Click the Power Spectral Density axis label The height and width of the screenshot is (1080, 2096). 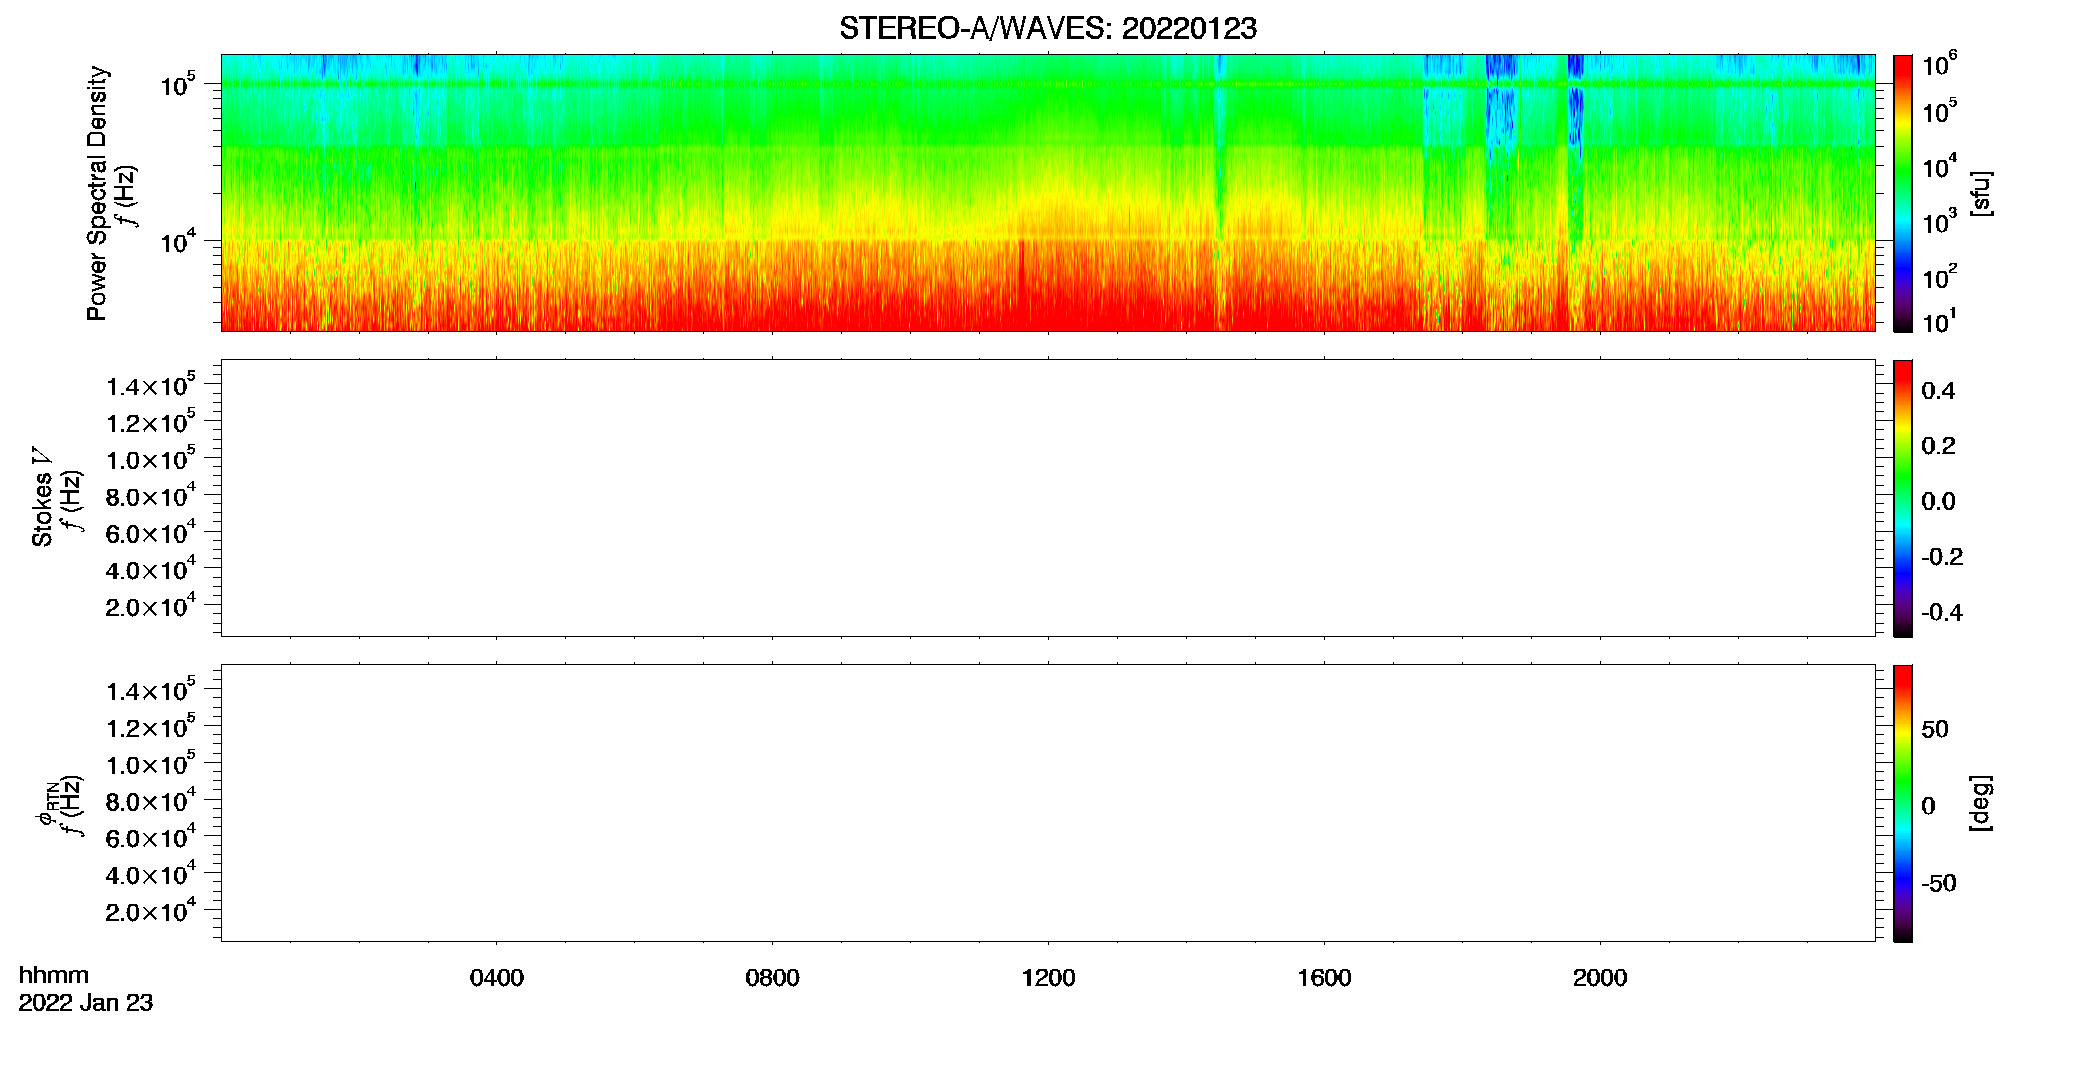97,193
